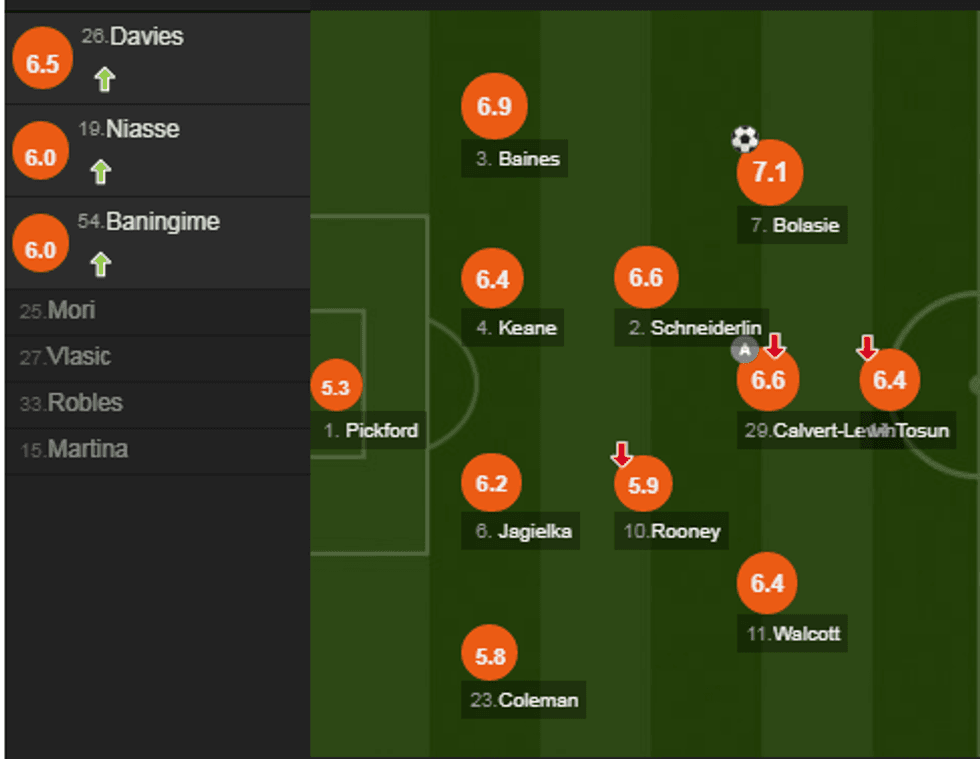980x759 pixels.
Task: Click the green sub-on arrow under Baningime
Action: (100, 264)
